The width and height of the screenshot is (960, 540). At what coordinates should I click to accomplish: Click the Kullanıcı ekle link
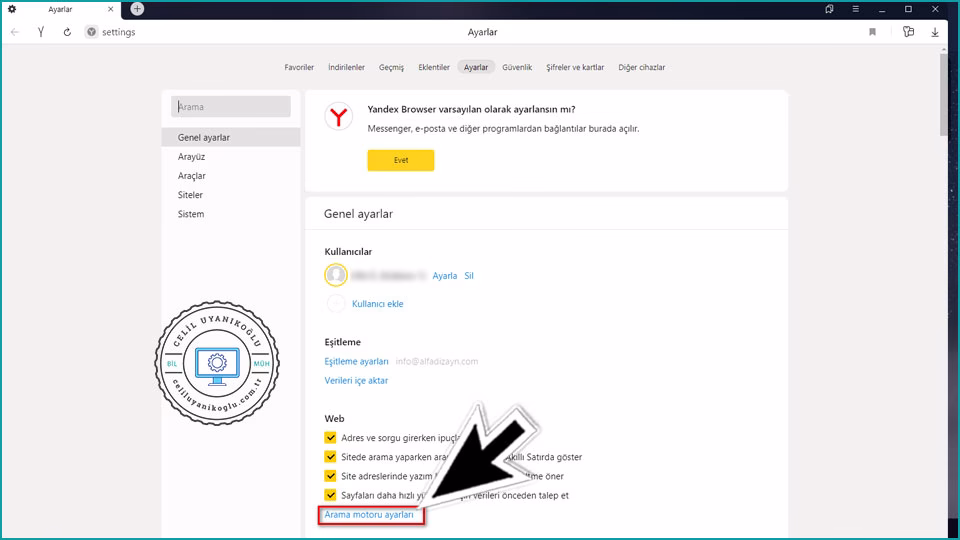pos(378,304)
